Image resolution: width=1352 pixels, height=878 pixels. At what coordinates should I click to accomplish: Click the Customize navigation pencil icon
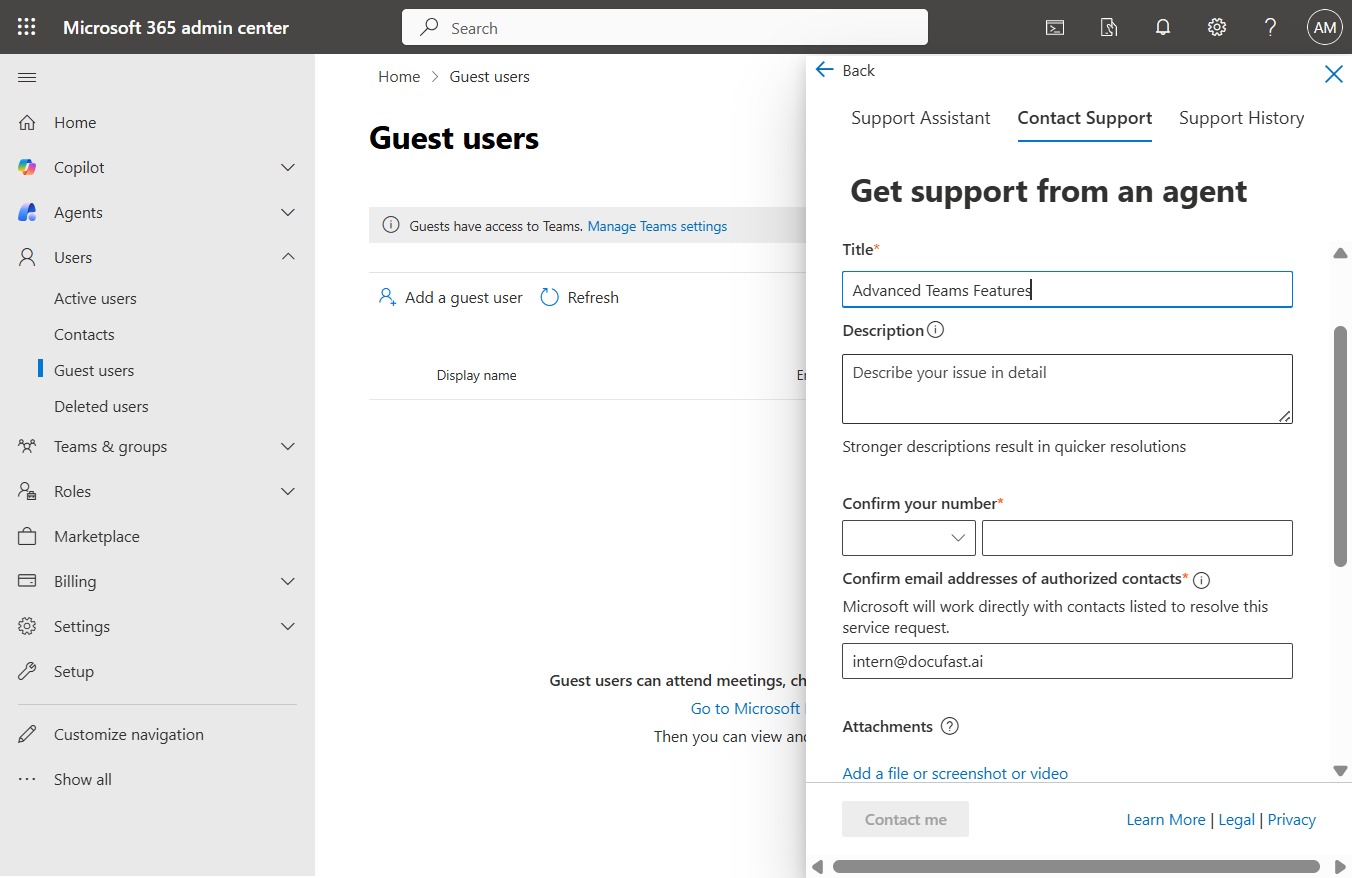pos(27,734)
